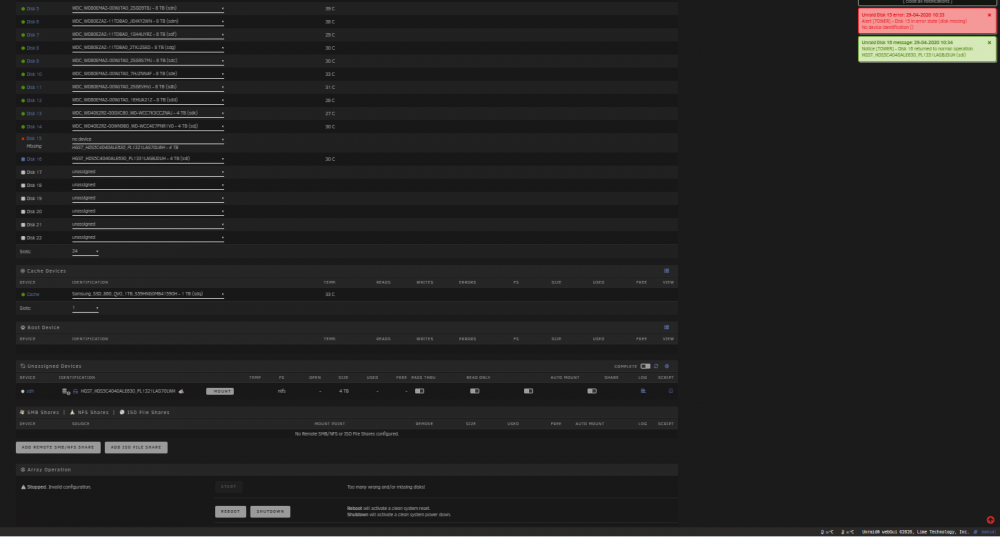Toggle the Read Only switch for sdh
The height and width of the screenshot is (539, 1000).
[474, 392]
